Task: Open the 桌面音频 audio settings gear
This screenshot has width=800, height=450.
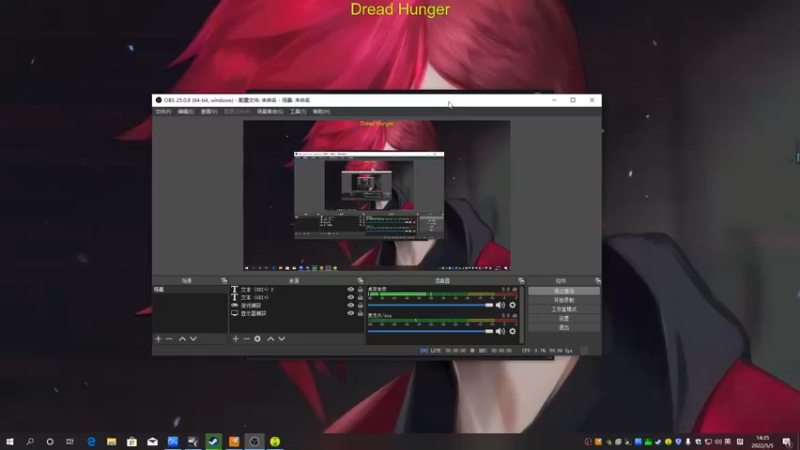Action: [512, 305]
